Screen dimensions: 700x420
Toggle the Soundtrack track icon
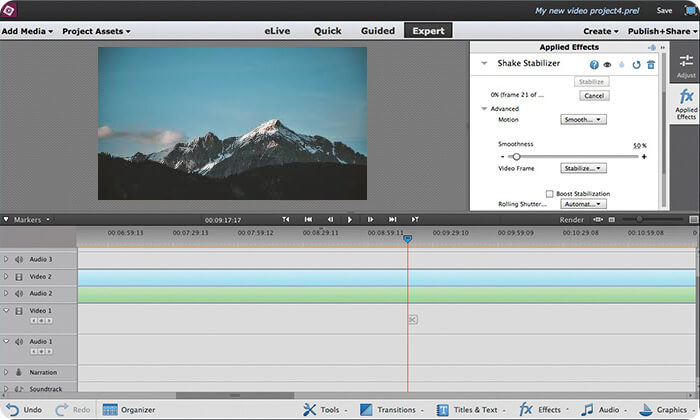click(19, 389)
